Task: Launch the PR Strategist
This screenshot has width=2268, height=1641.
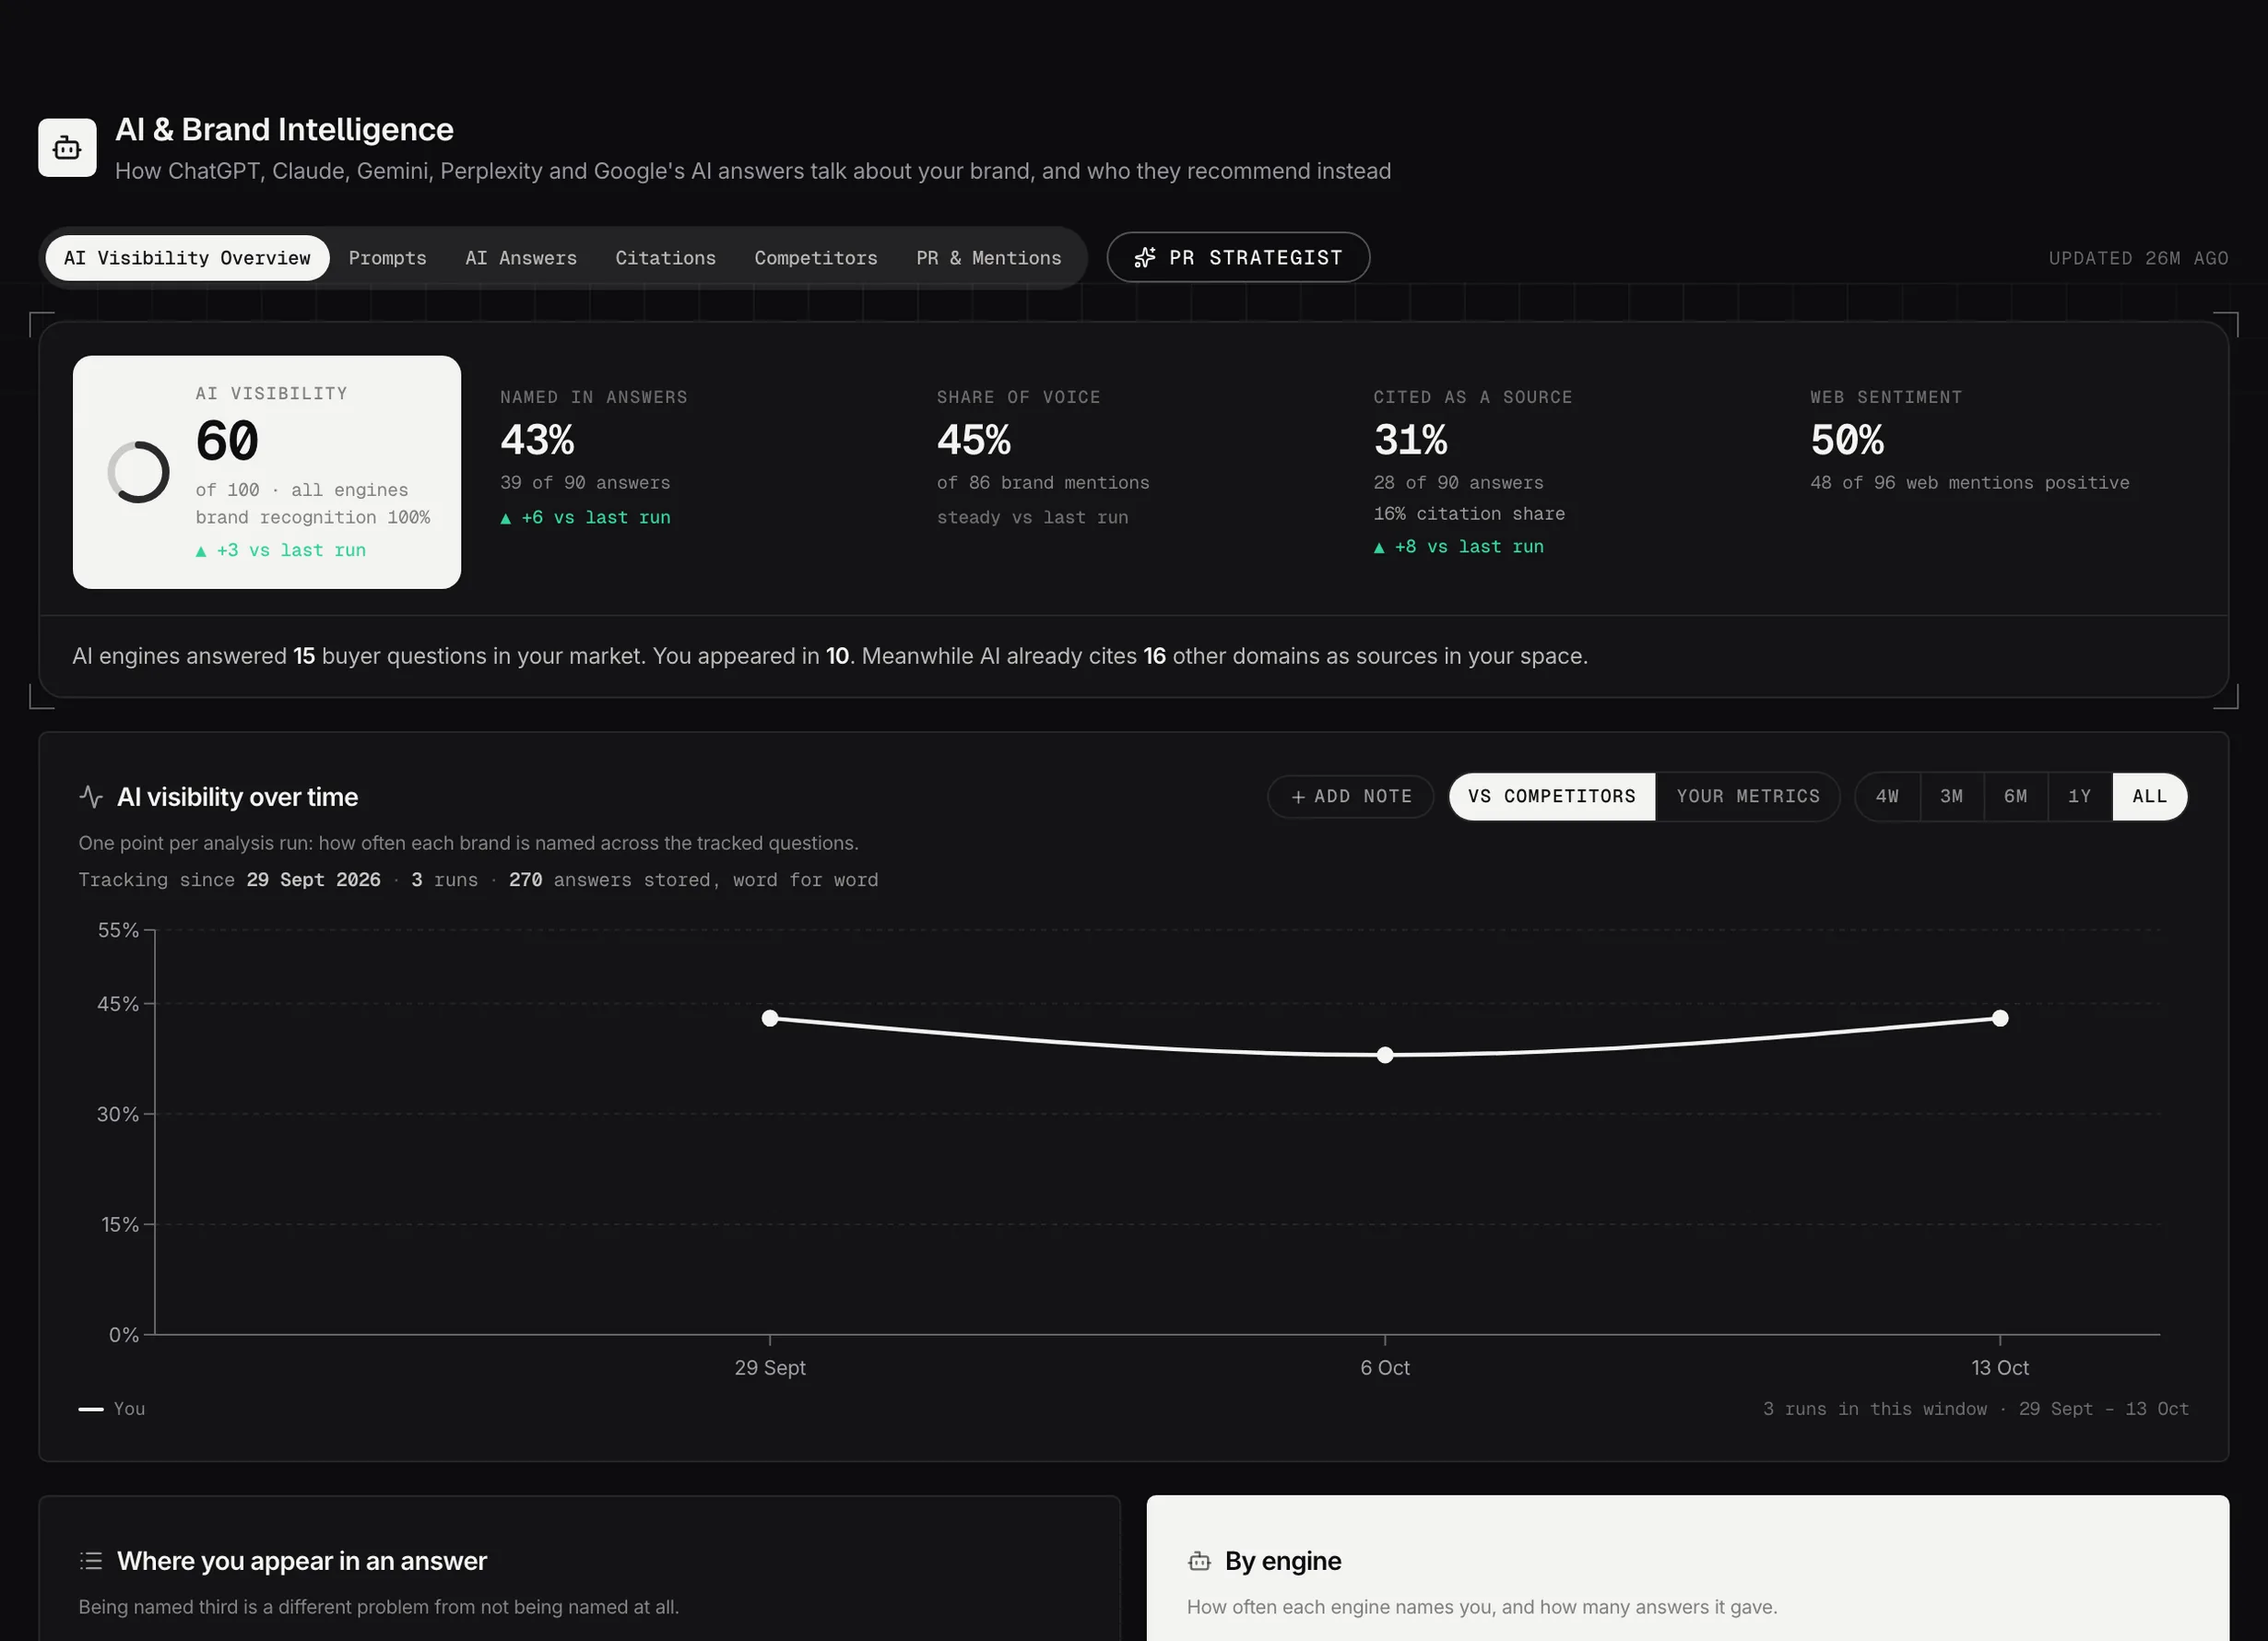Action: [x=1238, y=258]
